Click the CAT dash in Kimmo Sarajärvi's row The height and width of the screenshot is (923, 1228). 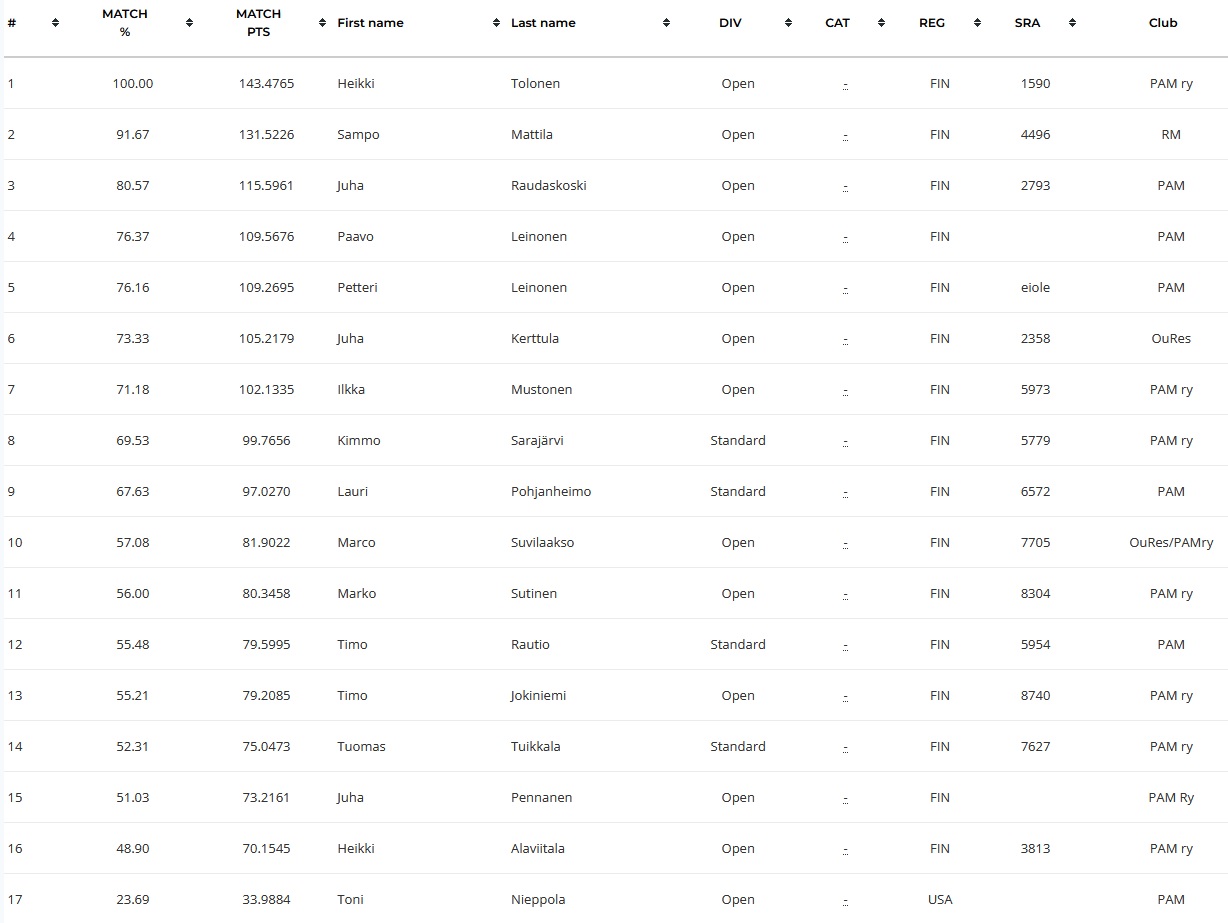click(845, 441)
